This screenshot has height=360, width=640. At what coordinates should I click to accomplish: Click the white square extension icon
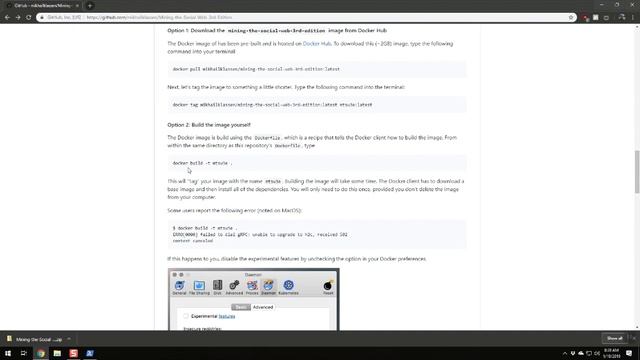(x=596, y=18)
